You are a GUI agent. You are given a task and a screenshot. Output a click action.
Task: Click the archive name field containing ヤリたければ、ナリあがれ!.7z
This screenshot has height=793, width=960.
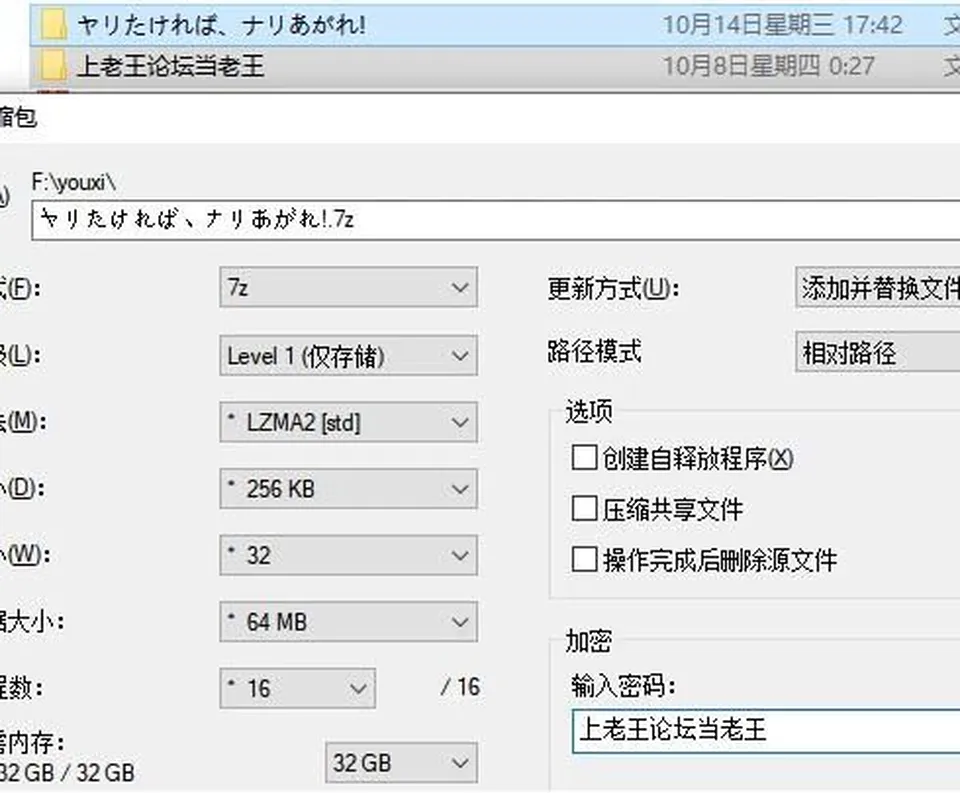point(496,219)
